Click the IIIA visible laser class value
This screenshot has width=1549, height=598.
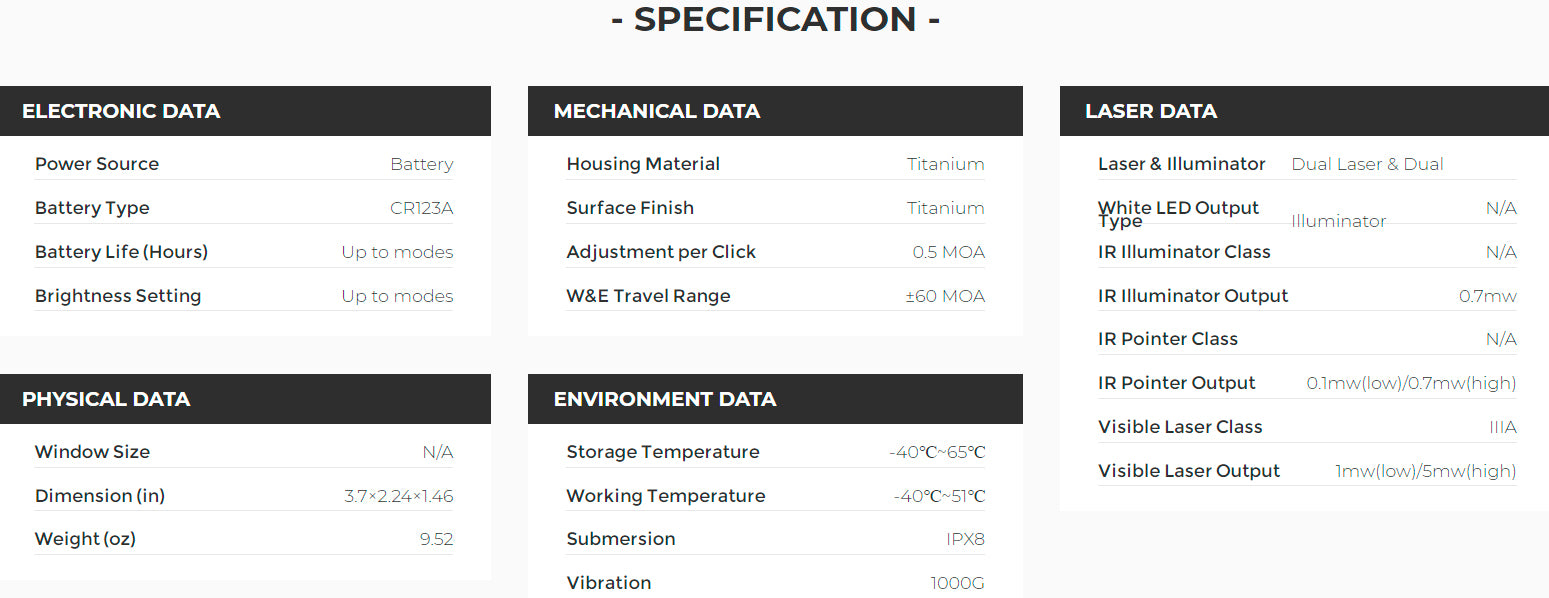(x=1502, y=427)
